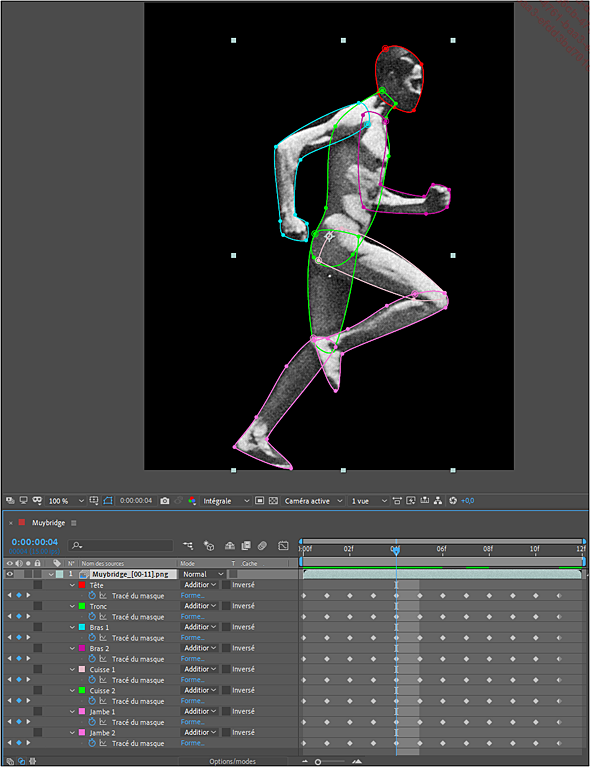Open the graph editor icon

coord(283,545)
